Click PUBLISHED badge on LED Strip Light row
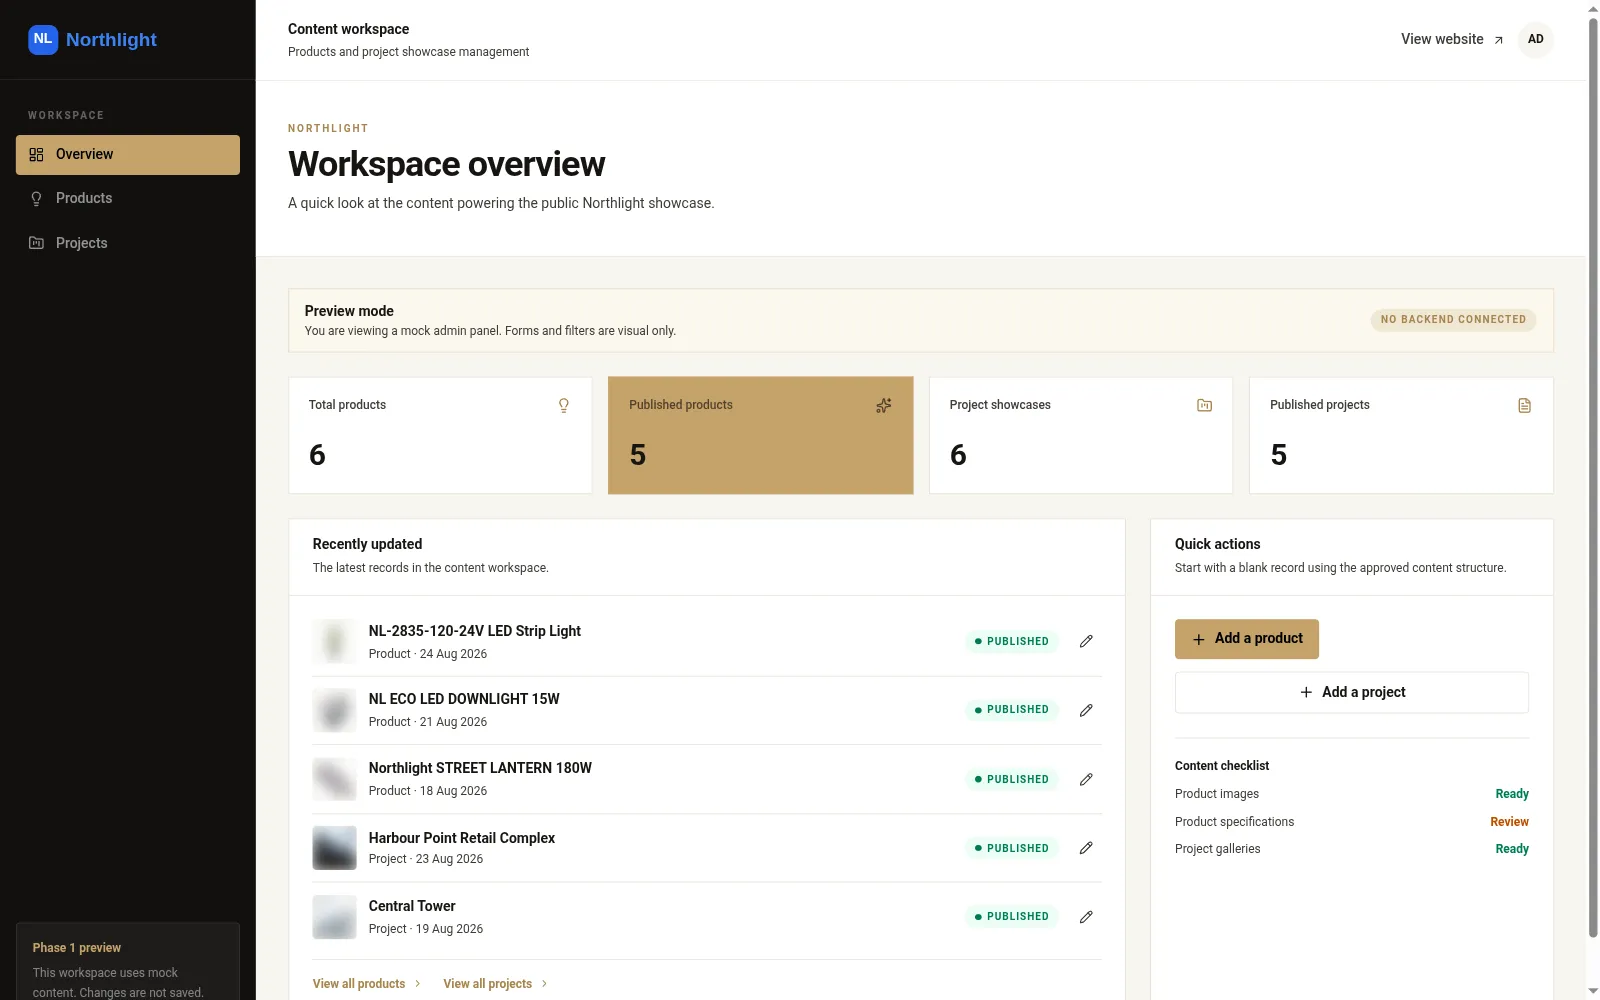 pyautogui.click(x=1011, y=641)
